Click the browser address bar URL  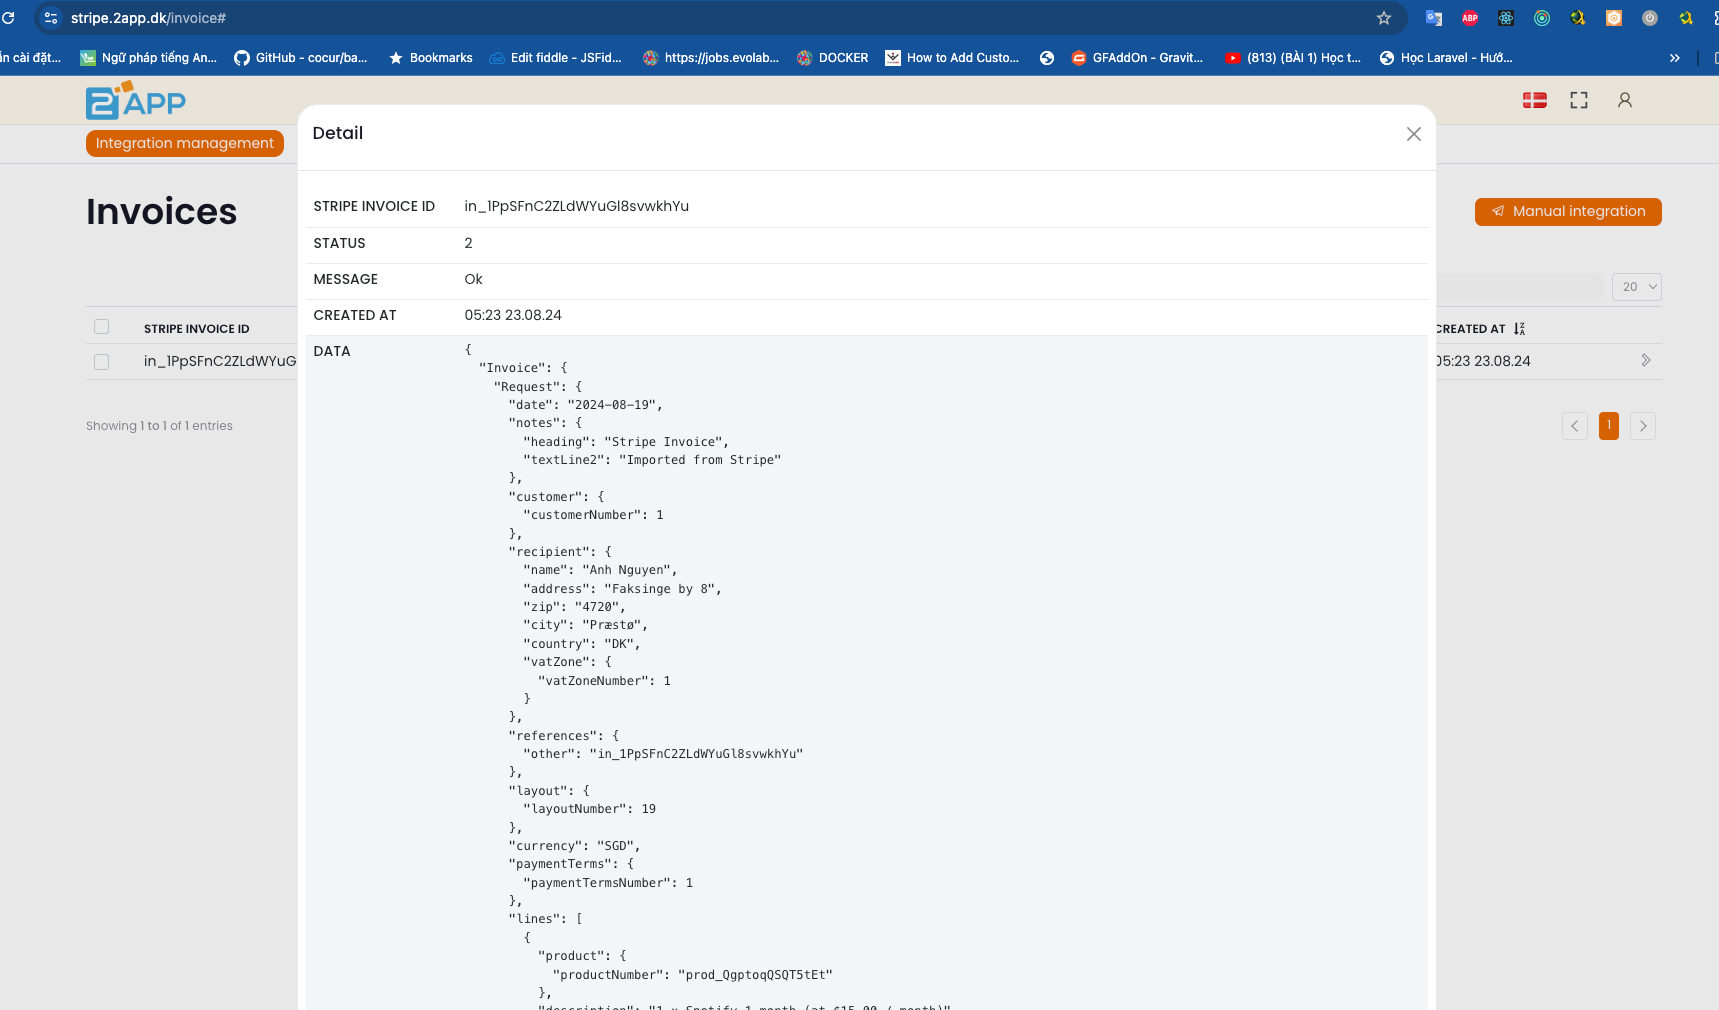click(x=148, y=18)
